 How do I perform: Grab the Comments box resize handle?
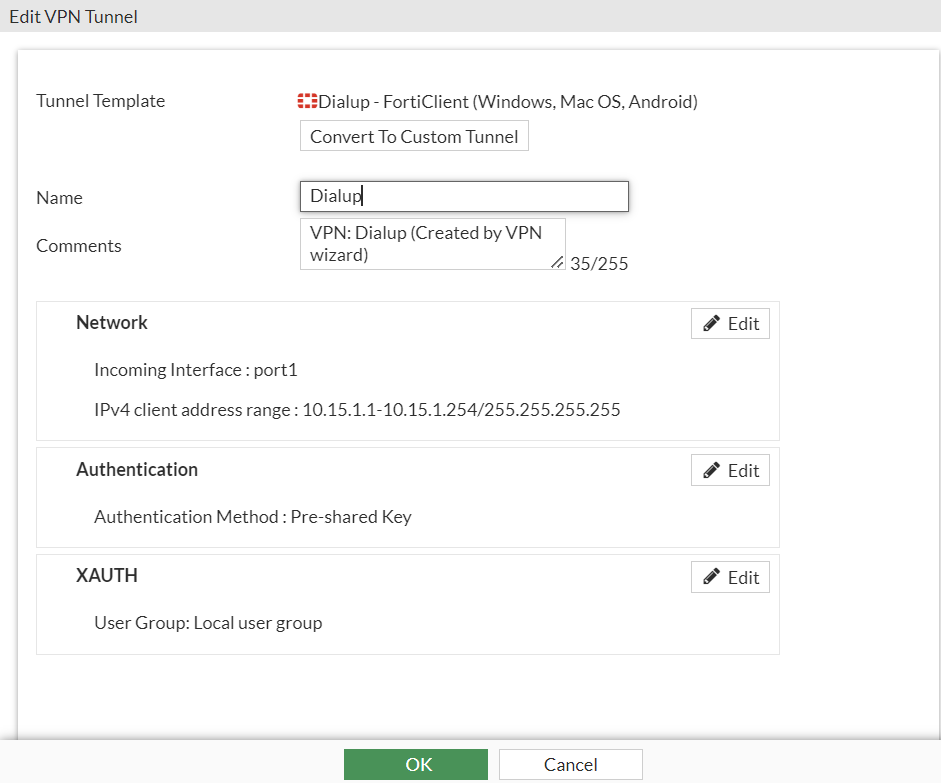pyautogui.click(x=557, y=261)
